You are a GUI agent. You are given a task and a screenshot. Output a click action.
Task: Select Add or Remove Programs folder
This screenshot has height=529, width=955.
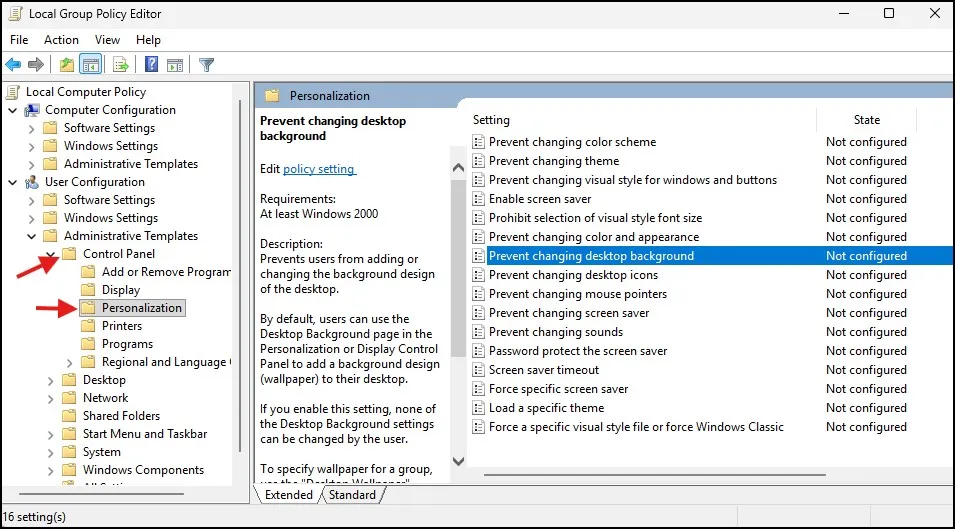point(166,272)
